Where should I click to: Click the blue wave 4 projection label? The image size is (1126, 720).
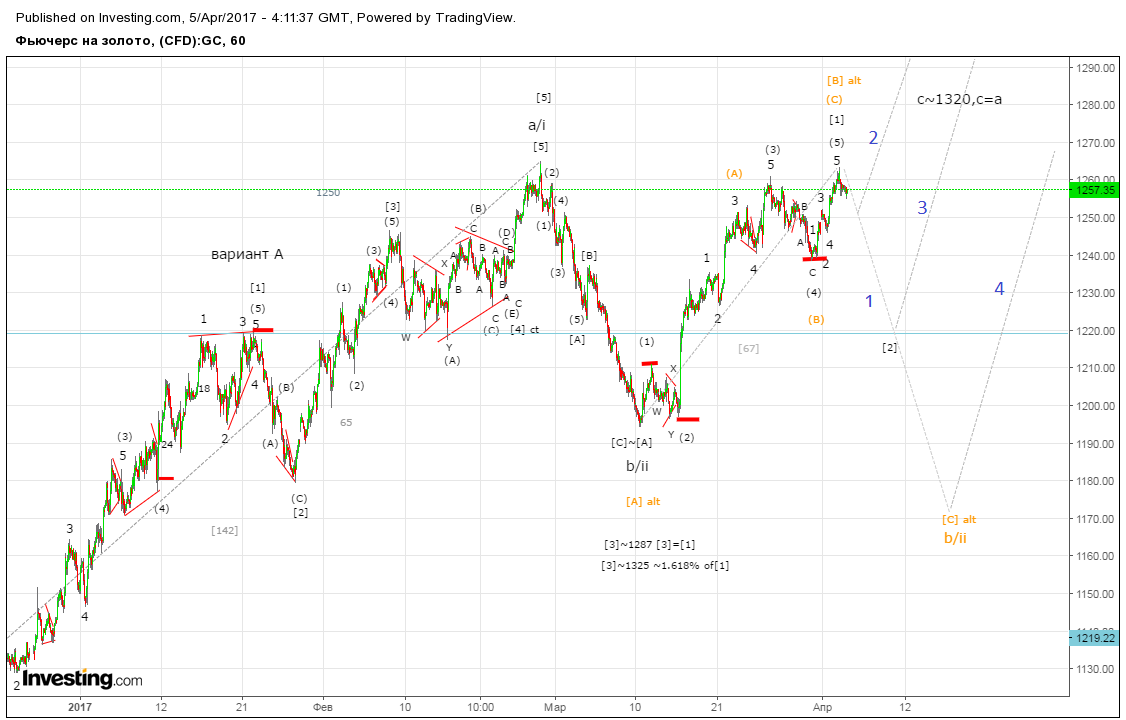click(x=999, y=289)
